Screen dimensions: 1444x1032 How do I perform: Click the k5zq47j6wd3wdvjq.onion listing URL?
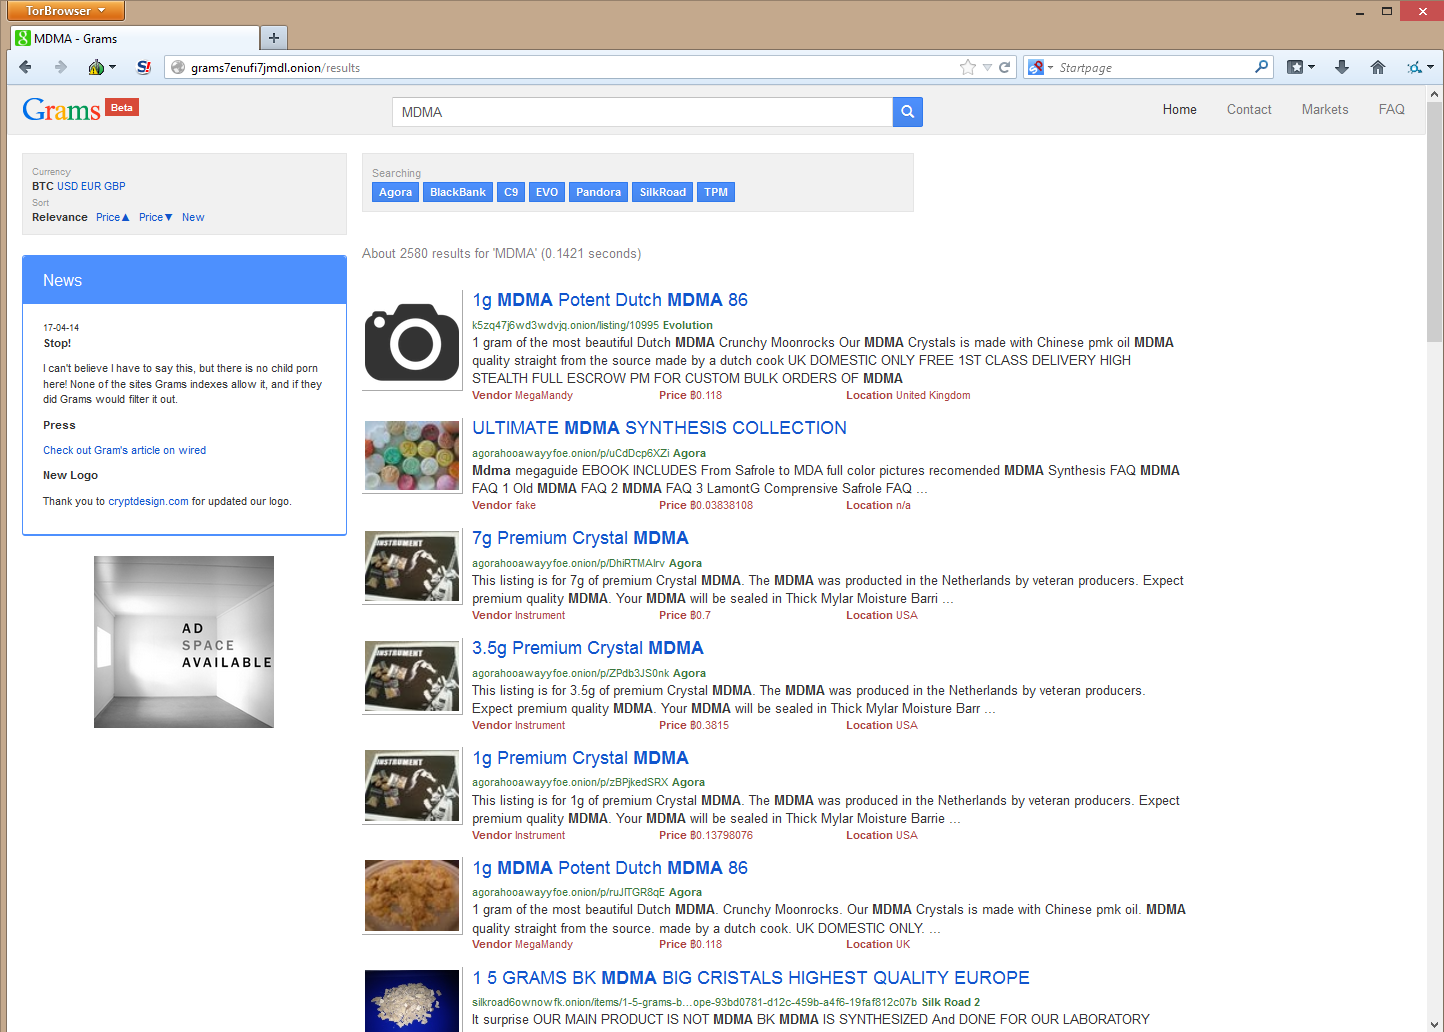565,325
